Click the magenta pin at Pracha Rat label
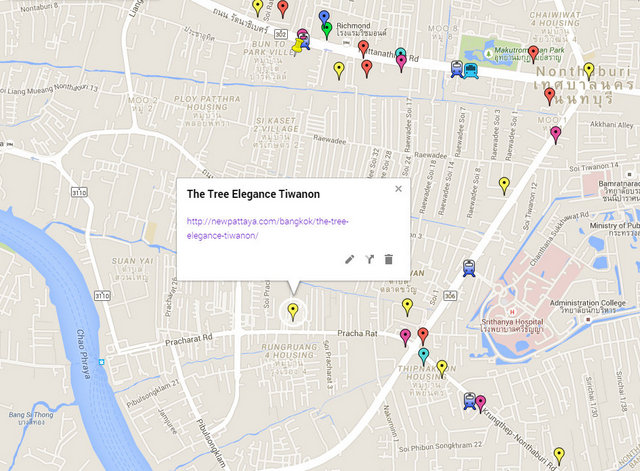 (405, 338)
